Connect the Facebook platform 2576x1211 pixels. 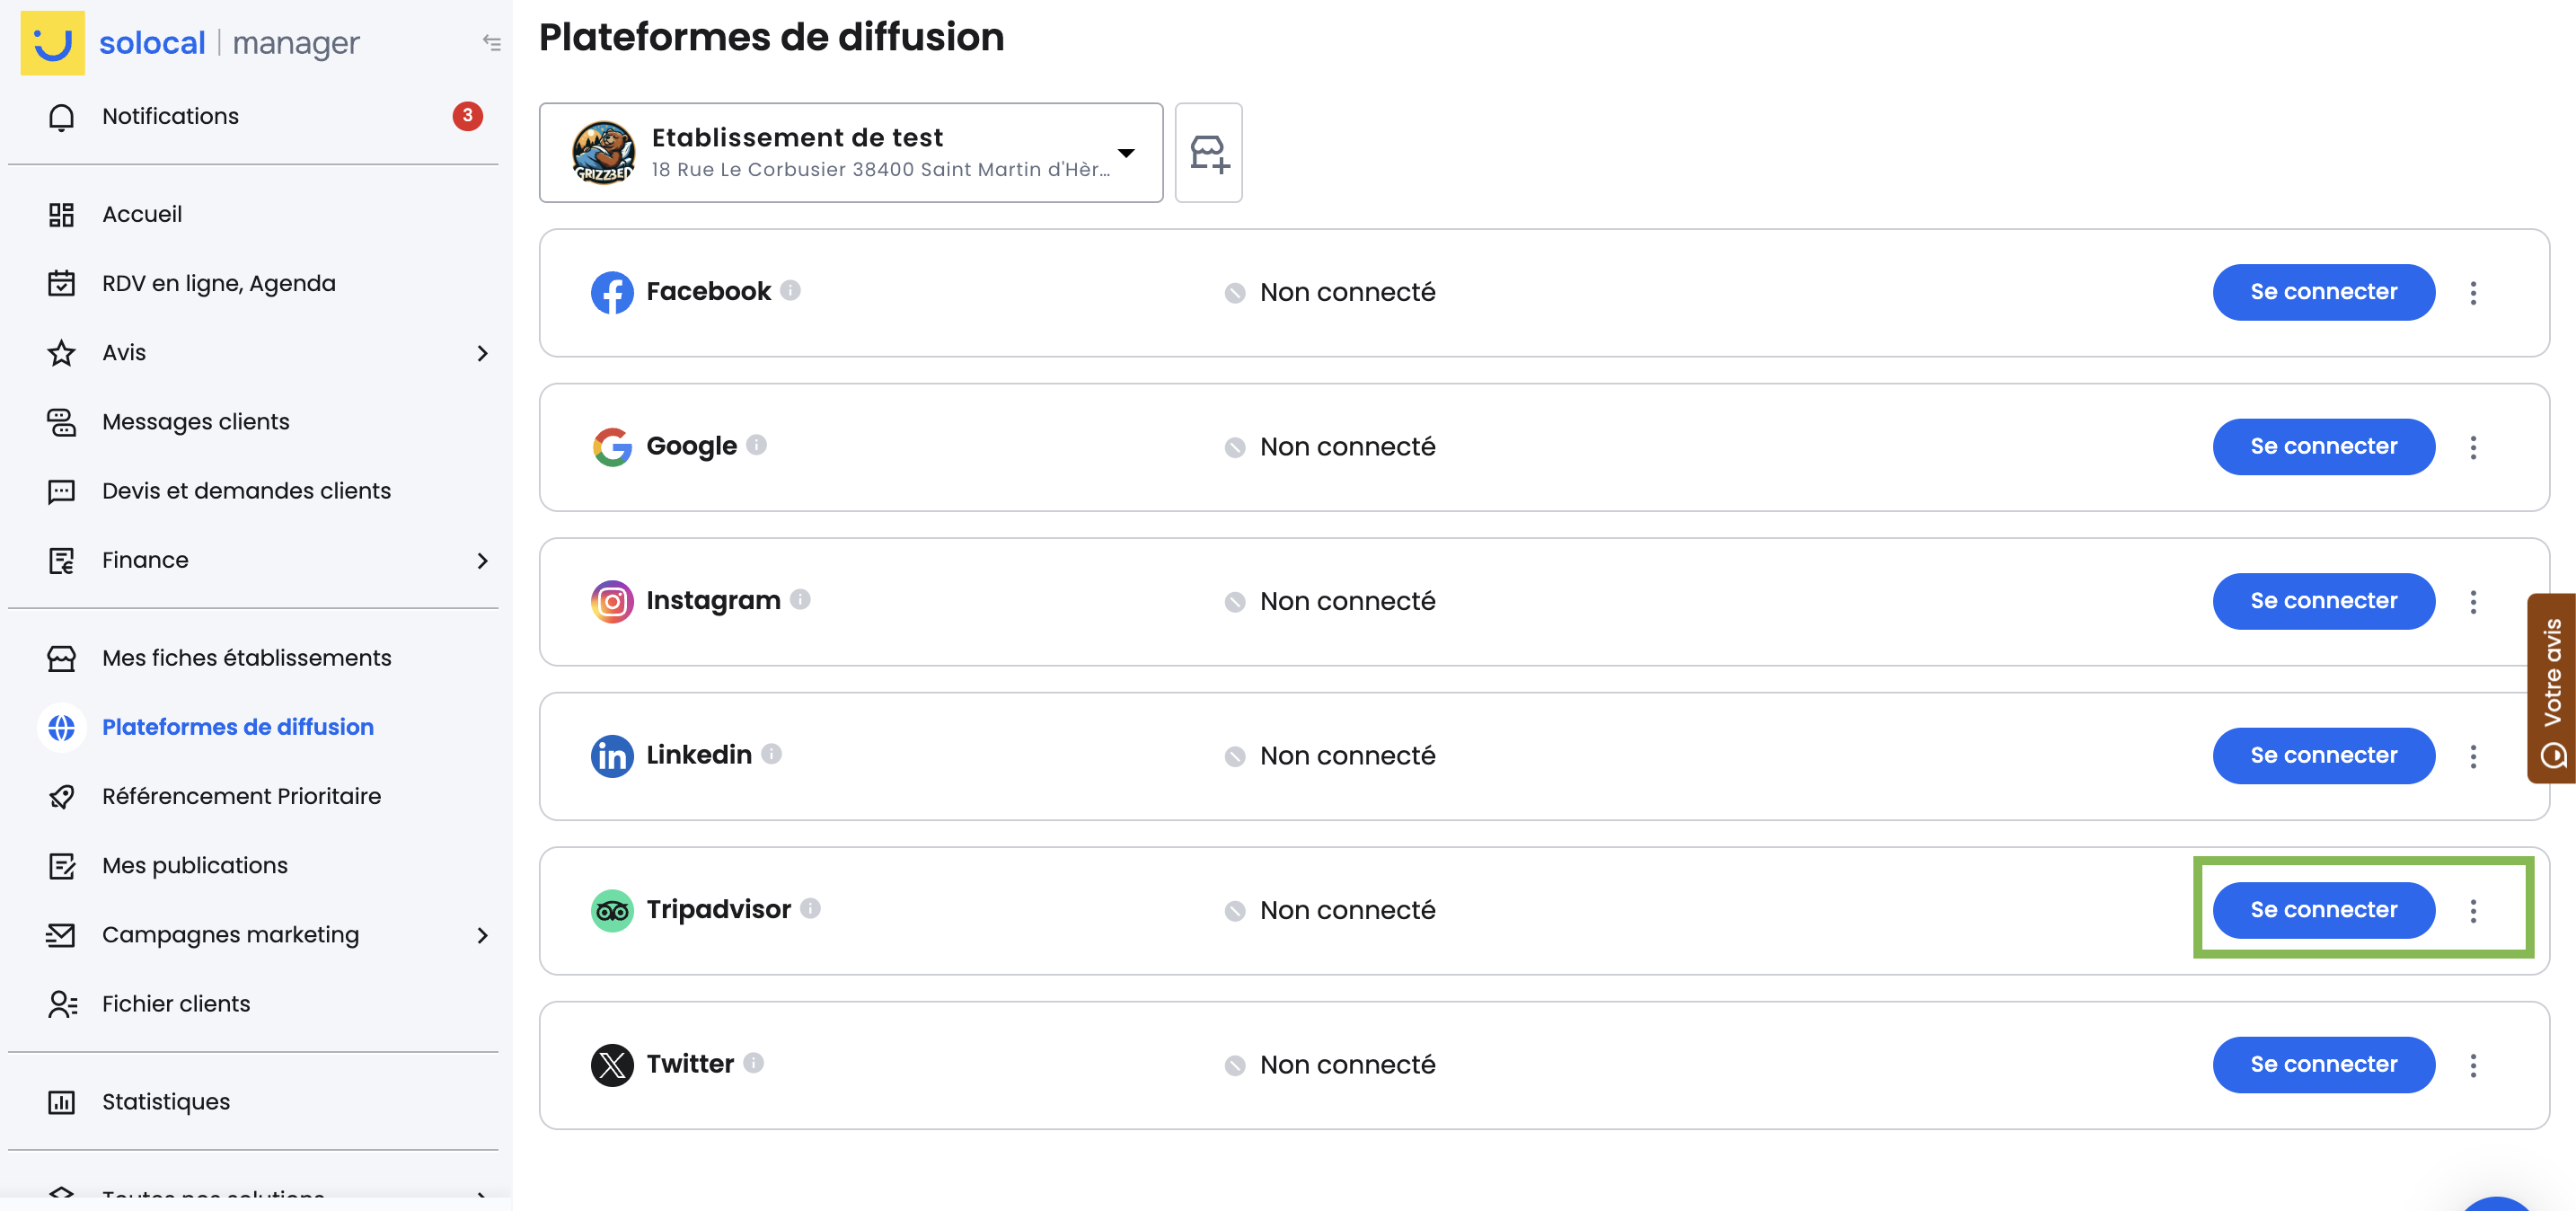2322,292
